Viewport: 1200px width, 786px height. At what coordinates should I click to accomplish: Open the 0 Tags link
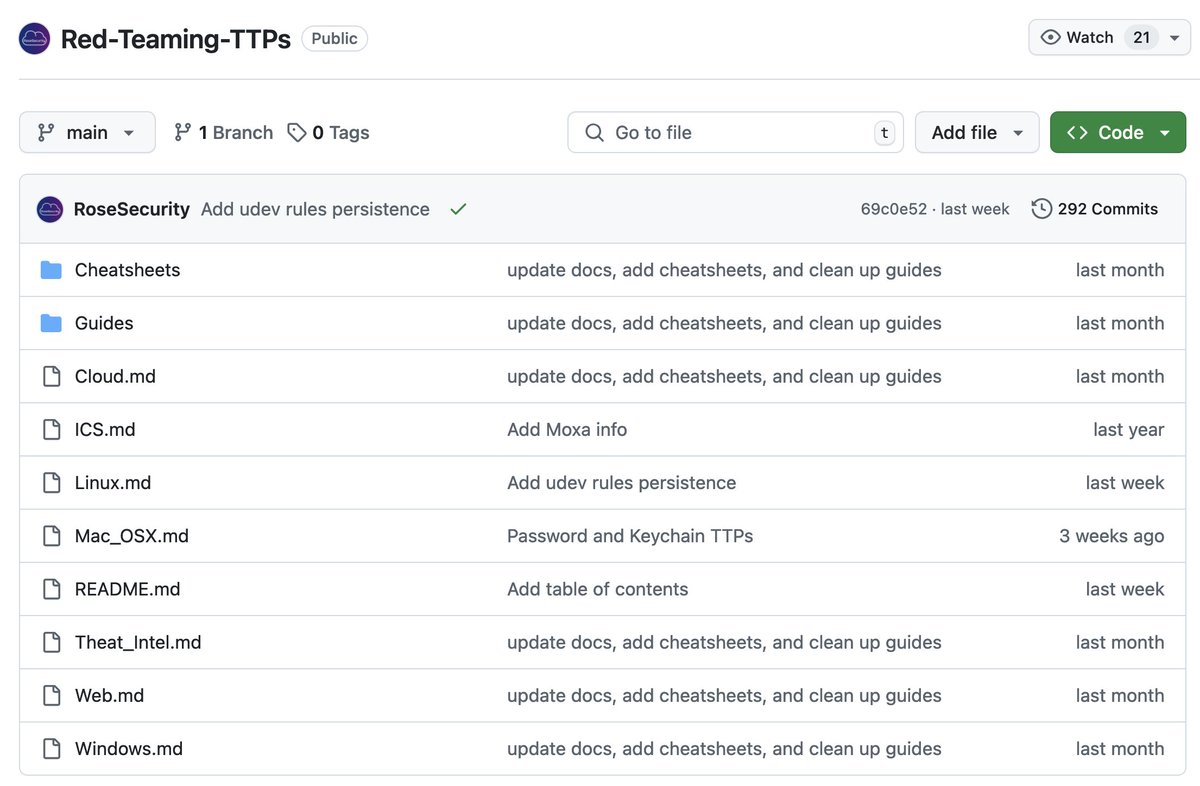(328, 132)
